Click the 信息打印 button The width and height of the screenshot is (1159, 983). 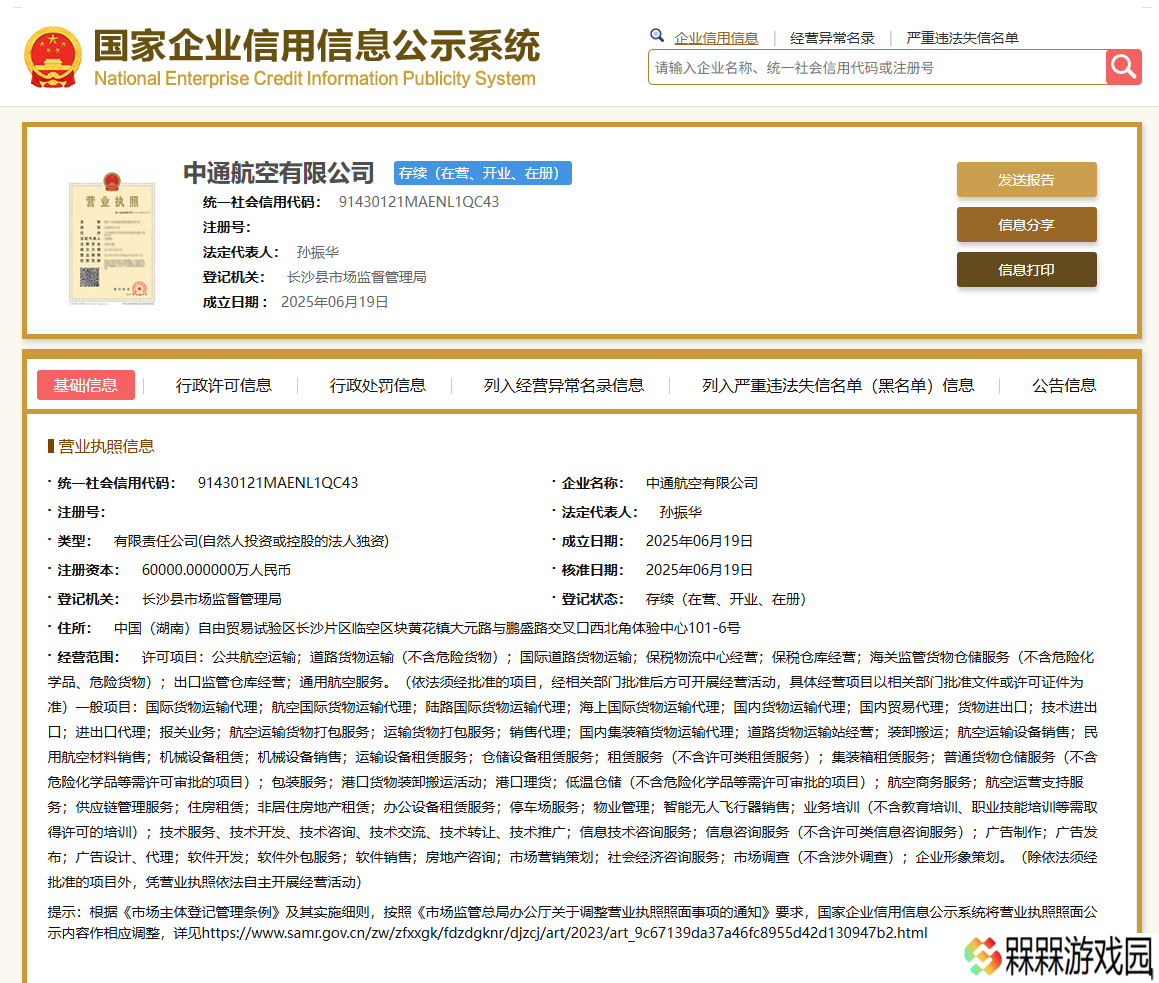coord(1026,270)
